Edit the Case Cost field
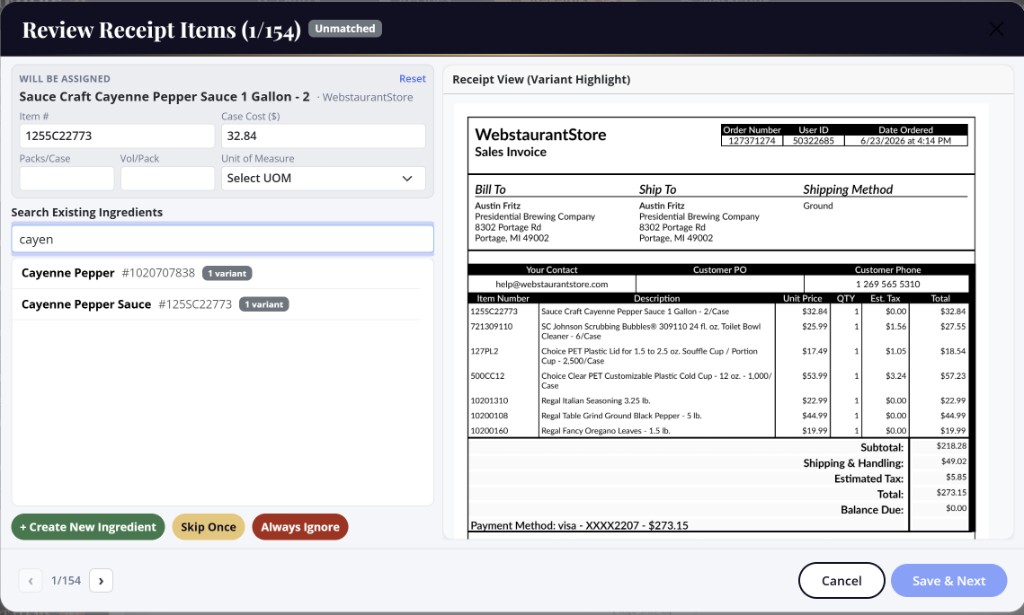Screen dimensions: 1024x615 [x=323, y=136]
